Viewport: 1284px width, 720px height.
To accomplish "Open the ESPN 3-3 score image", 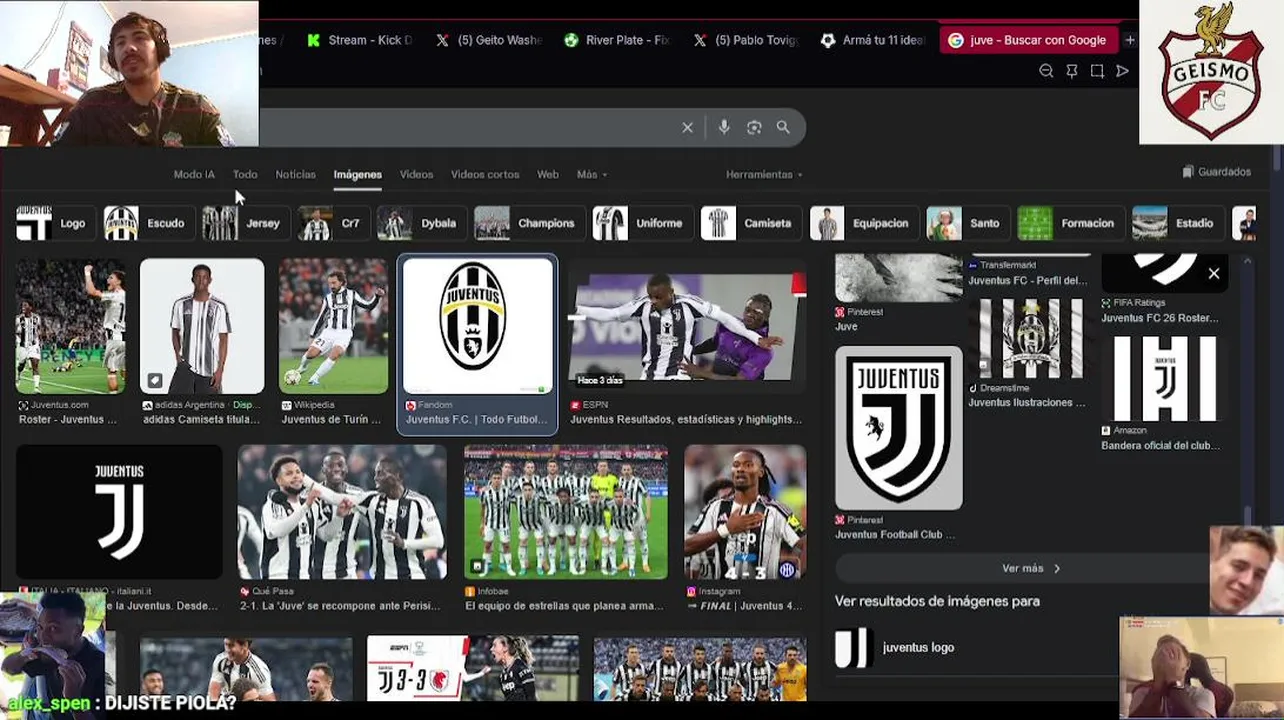I will [x=473, y=668].
